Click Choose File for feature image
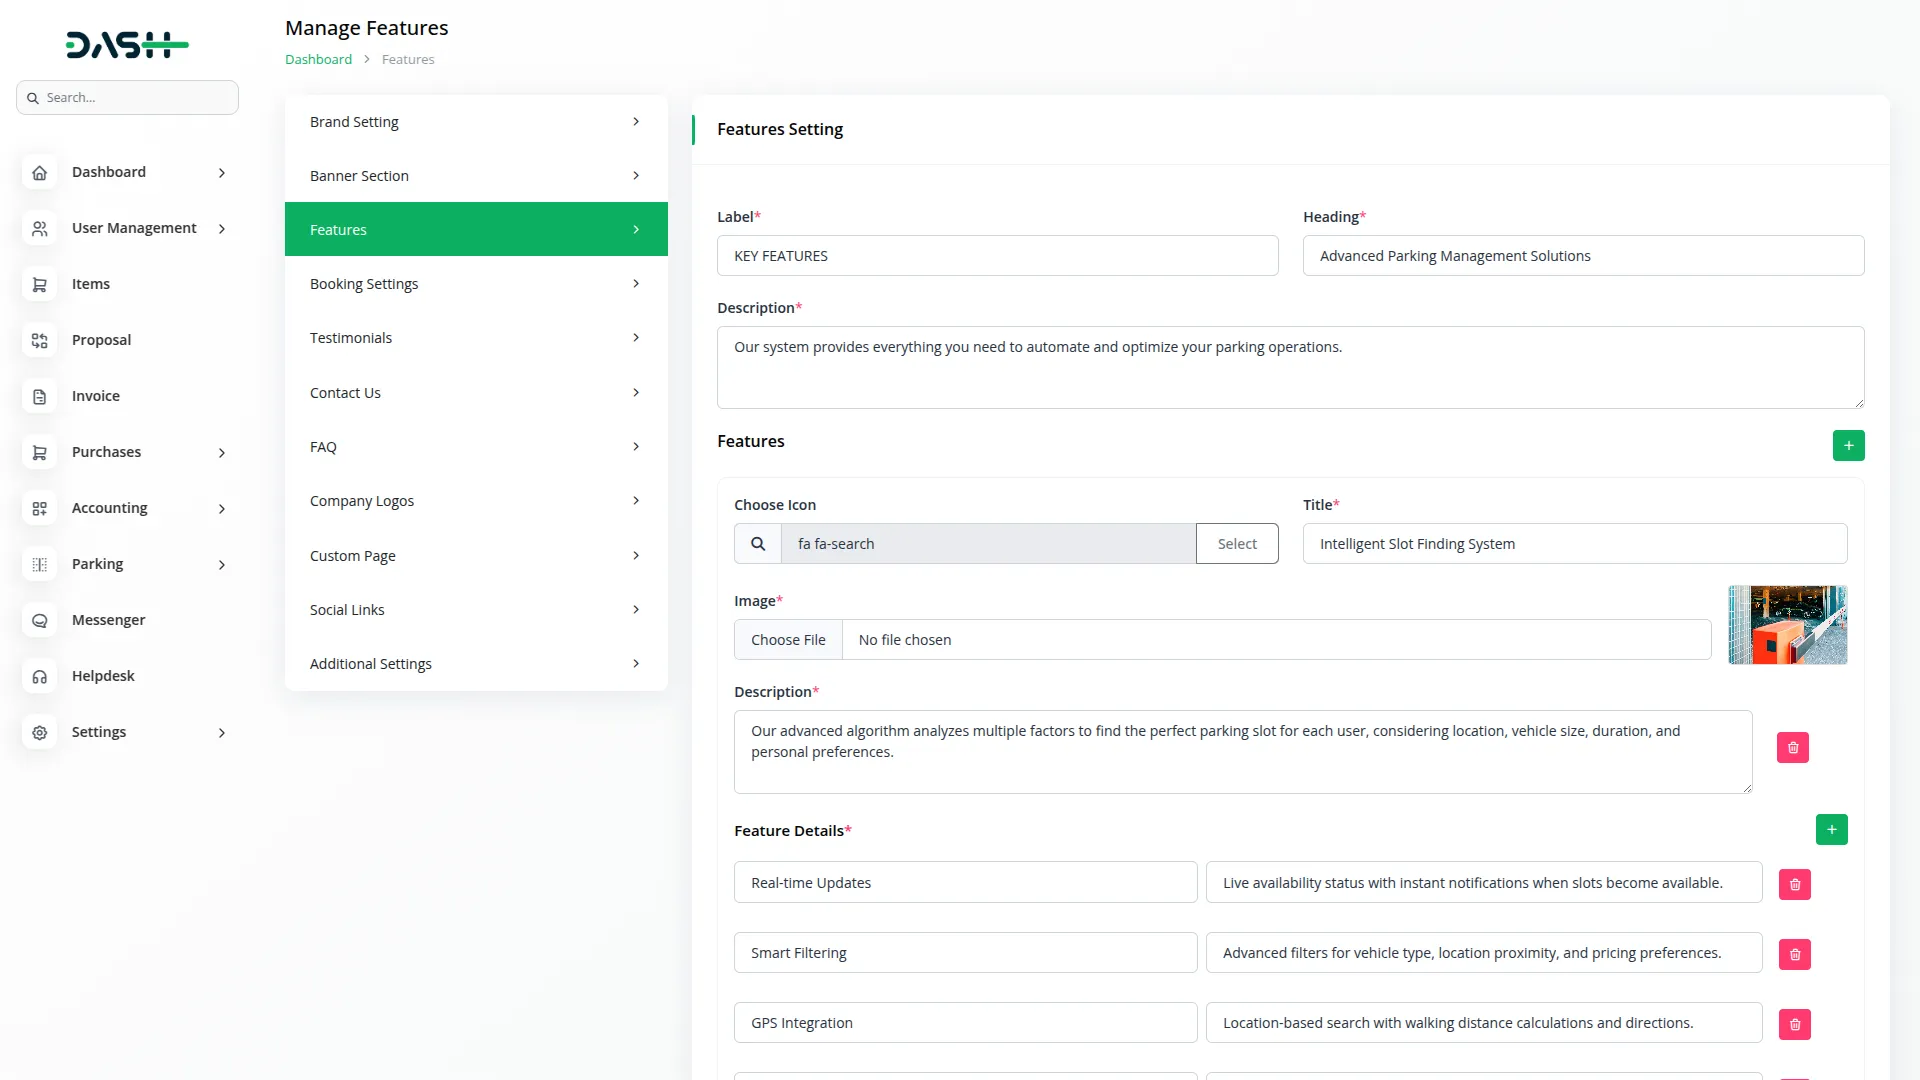1920x1080 pixels. pos(788,640)
